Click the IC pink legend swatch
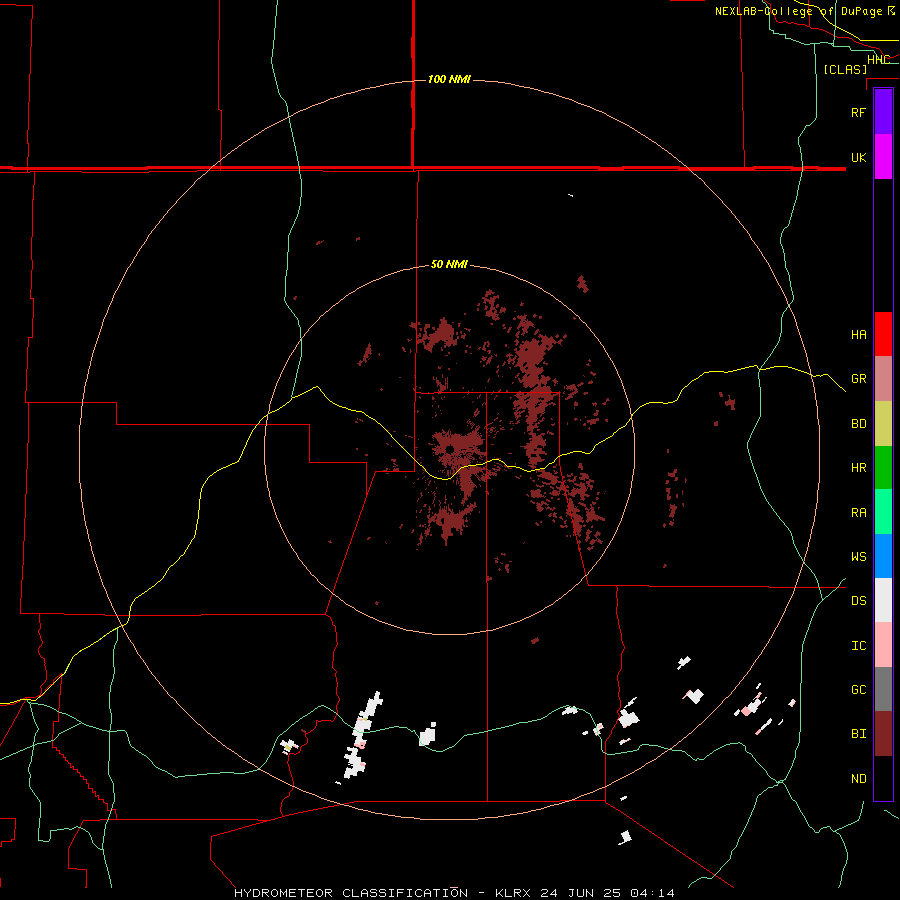900x900 pixels. coord(883,645)
